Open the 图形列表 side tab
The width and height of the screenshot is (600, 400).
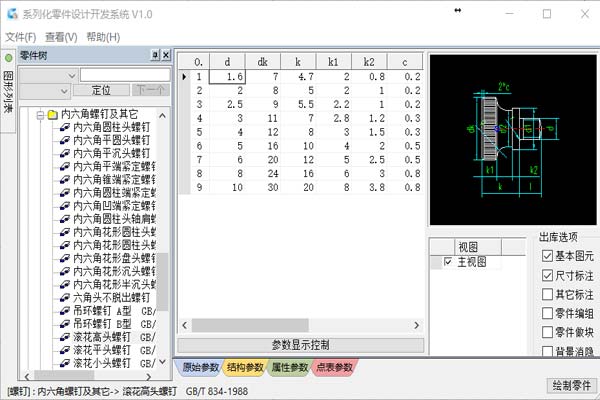(x=8, y=89)
